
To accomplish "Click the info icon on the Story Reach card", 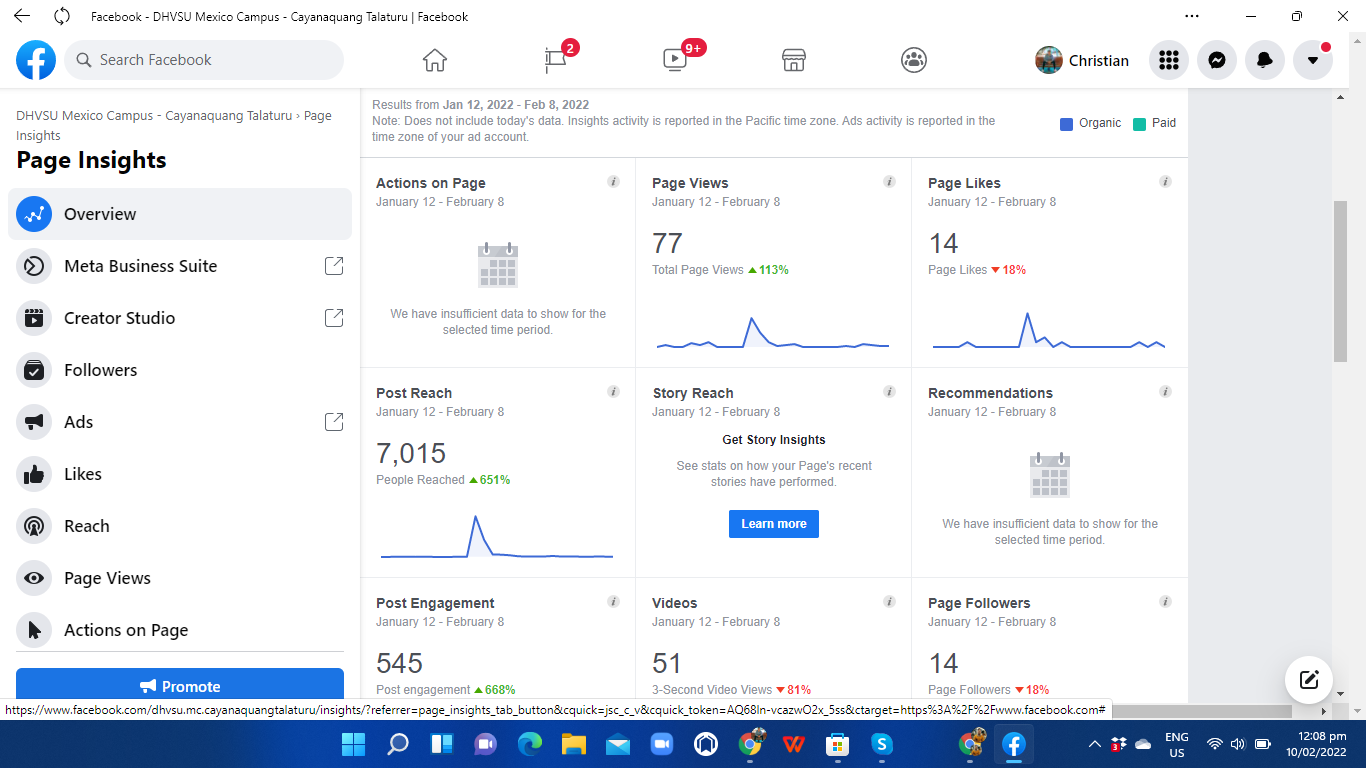I will pyautogui.click(x=889, y=392).
